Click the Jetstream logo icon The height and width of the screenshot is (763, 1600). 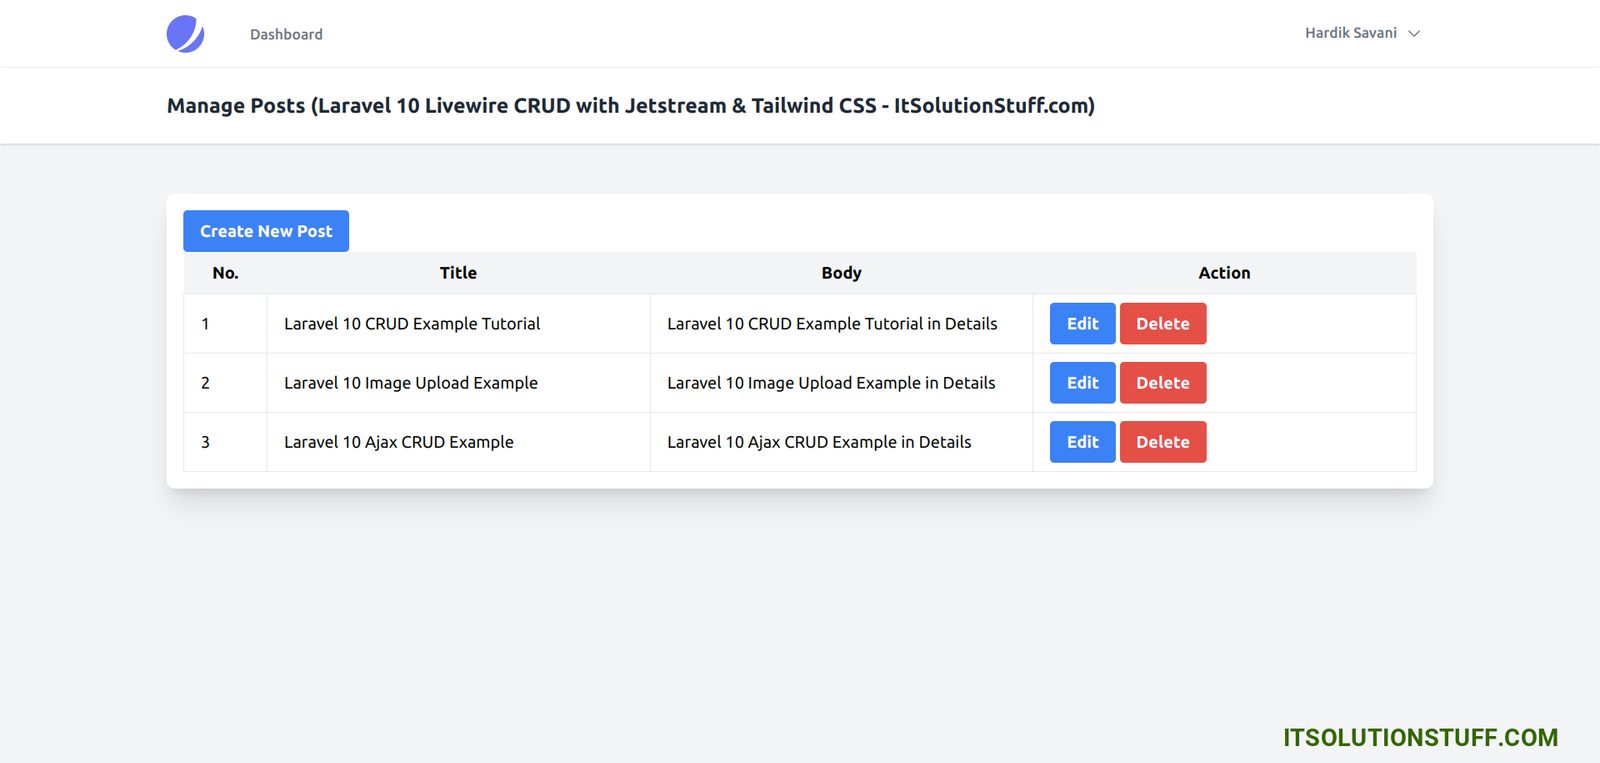[x=185, y=34]
